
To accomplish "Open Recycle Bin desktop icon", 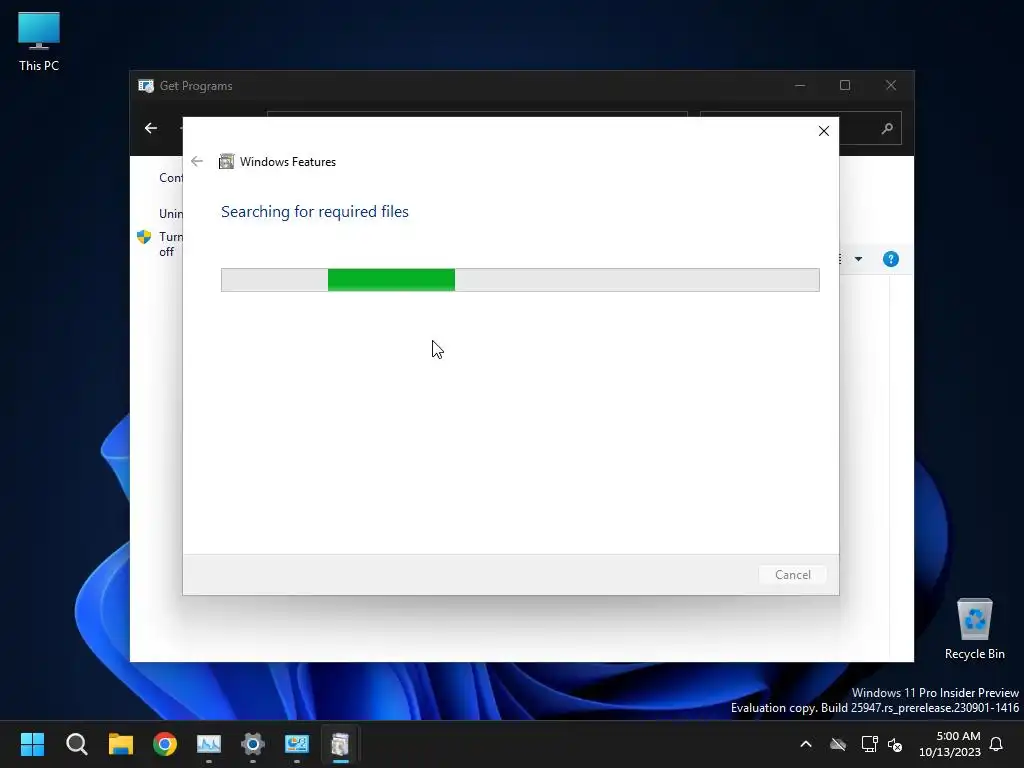I will 974,629.
